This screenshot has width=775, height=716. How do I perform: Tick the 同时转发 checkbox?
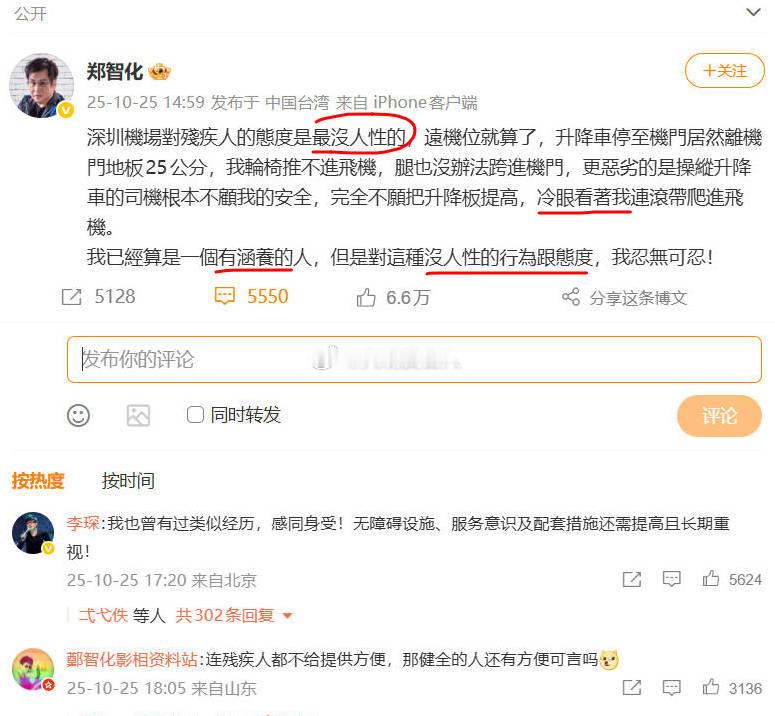[x=195, y=415]
